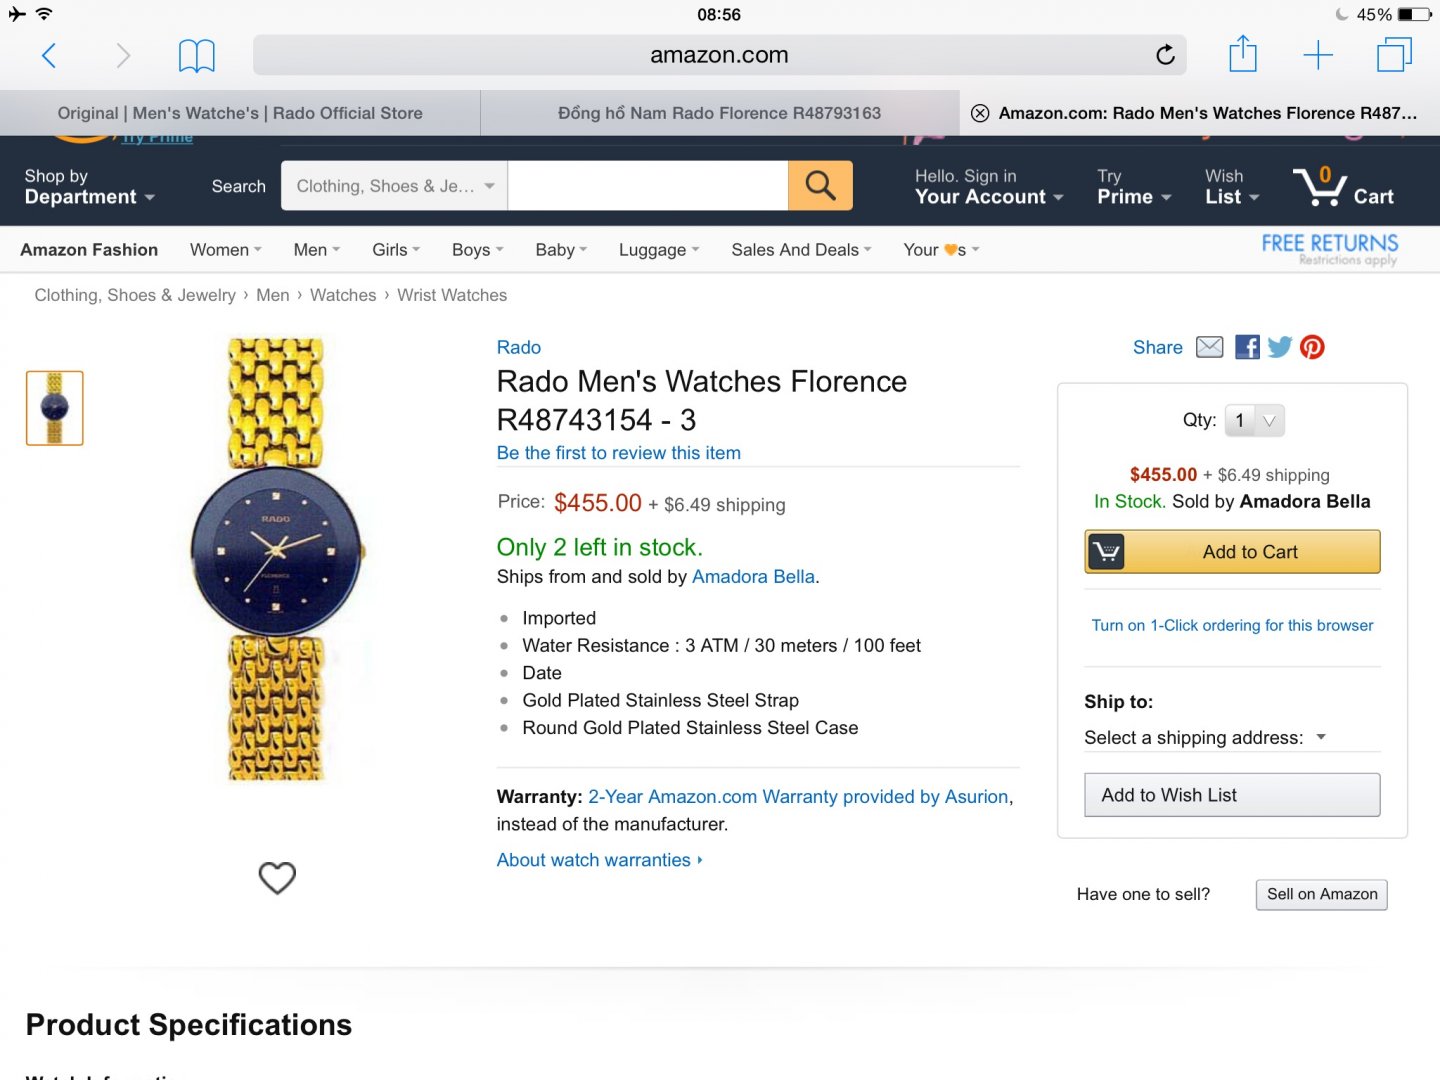Pin this watch on Pinterest
This screenshot has width=1440, height=1080.
pyautogui.click(x=1312, y=347)
